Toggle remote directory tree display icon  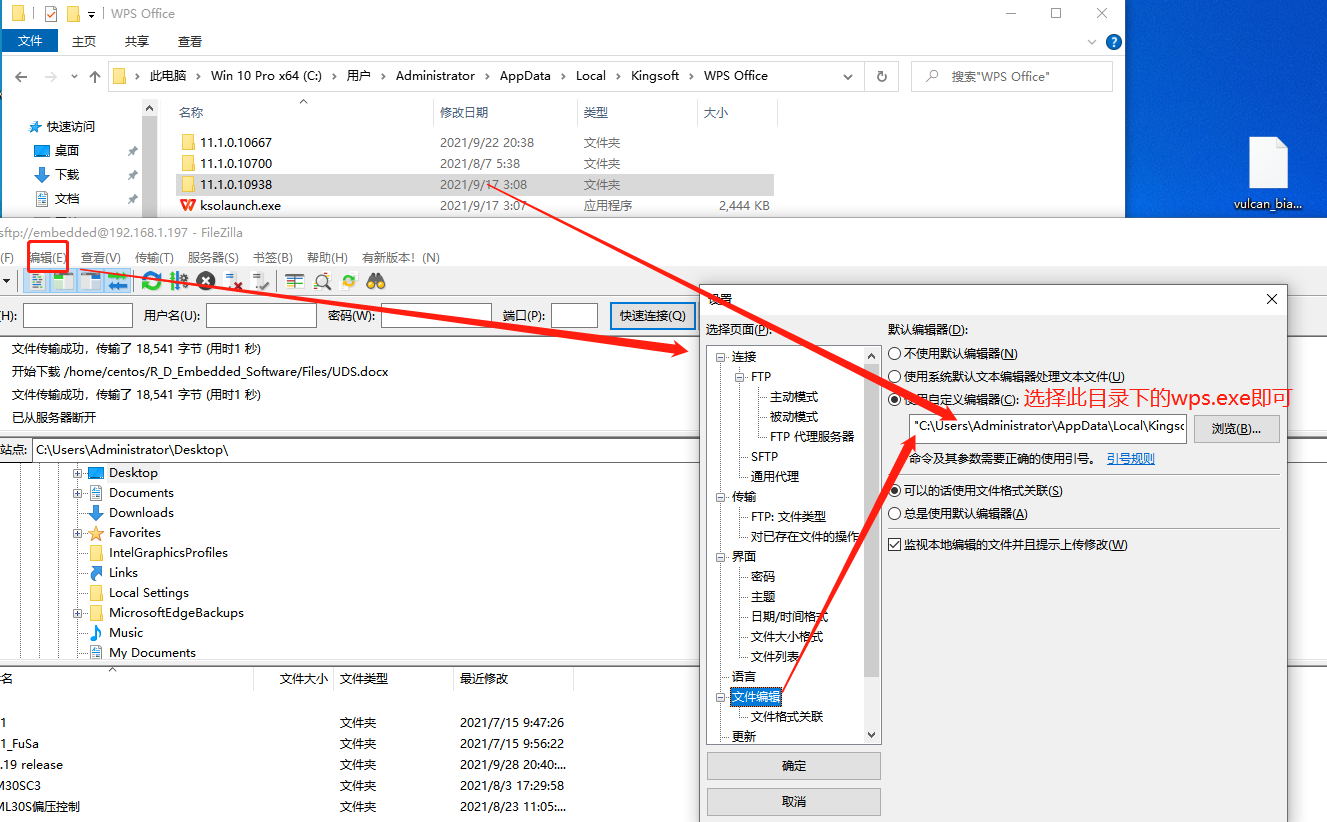(90, 282)
